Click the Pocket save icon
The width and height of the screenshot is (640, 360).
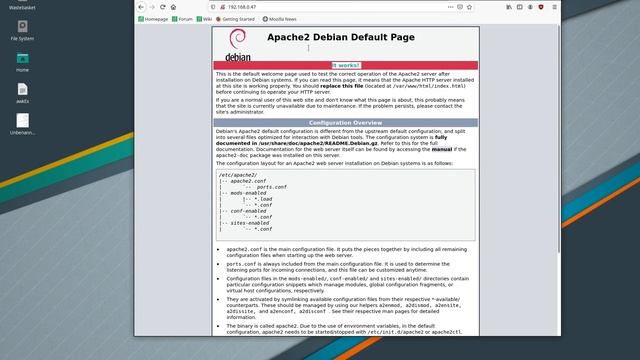pyautogui.click(x=460, y=7)
